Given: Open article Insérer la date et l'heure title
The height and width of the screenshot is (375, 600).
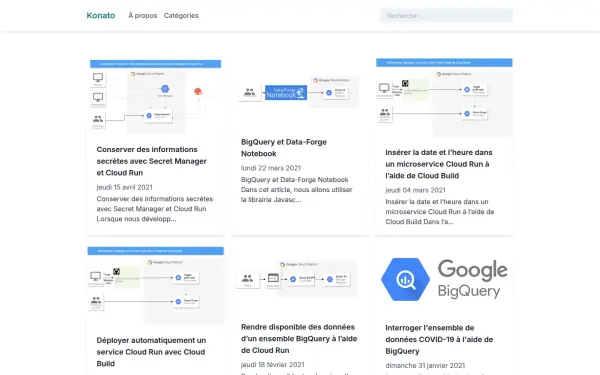Looking at the screenshot, I should 439,164.
